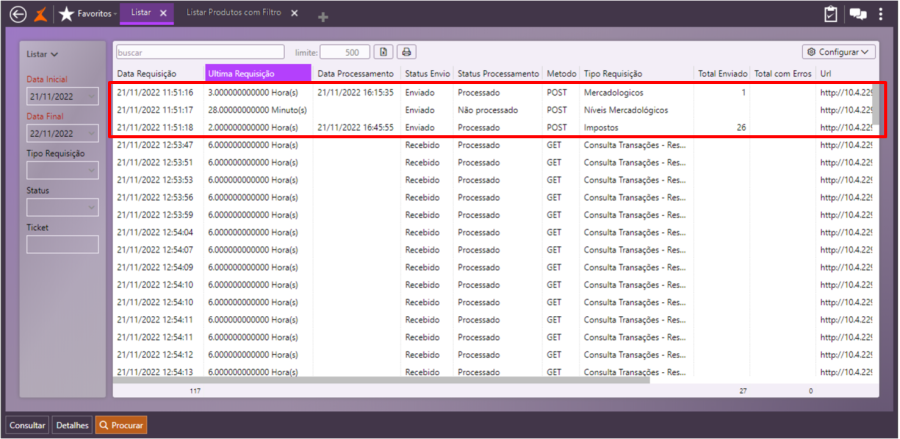Screen dimensions: 900x439
Task: Add a new tab with plus icon
Action: tap(323, 18)
